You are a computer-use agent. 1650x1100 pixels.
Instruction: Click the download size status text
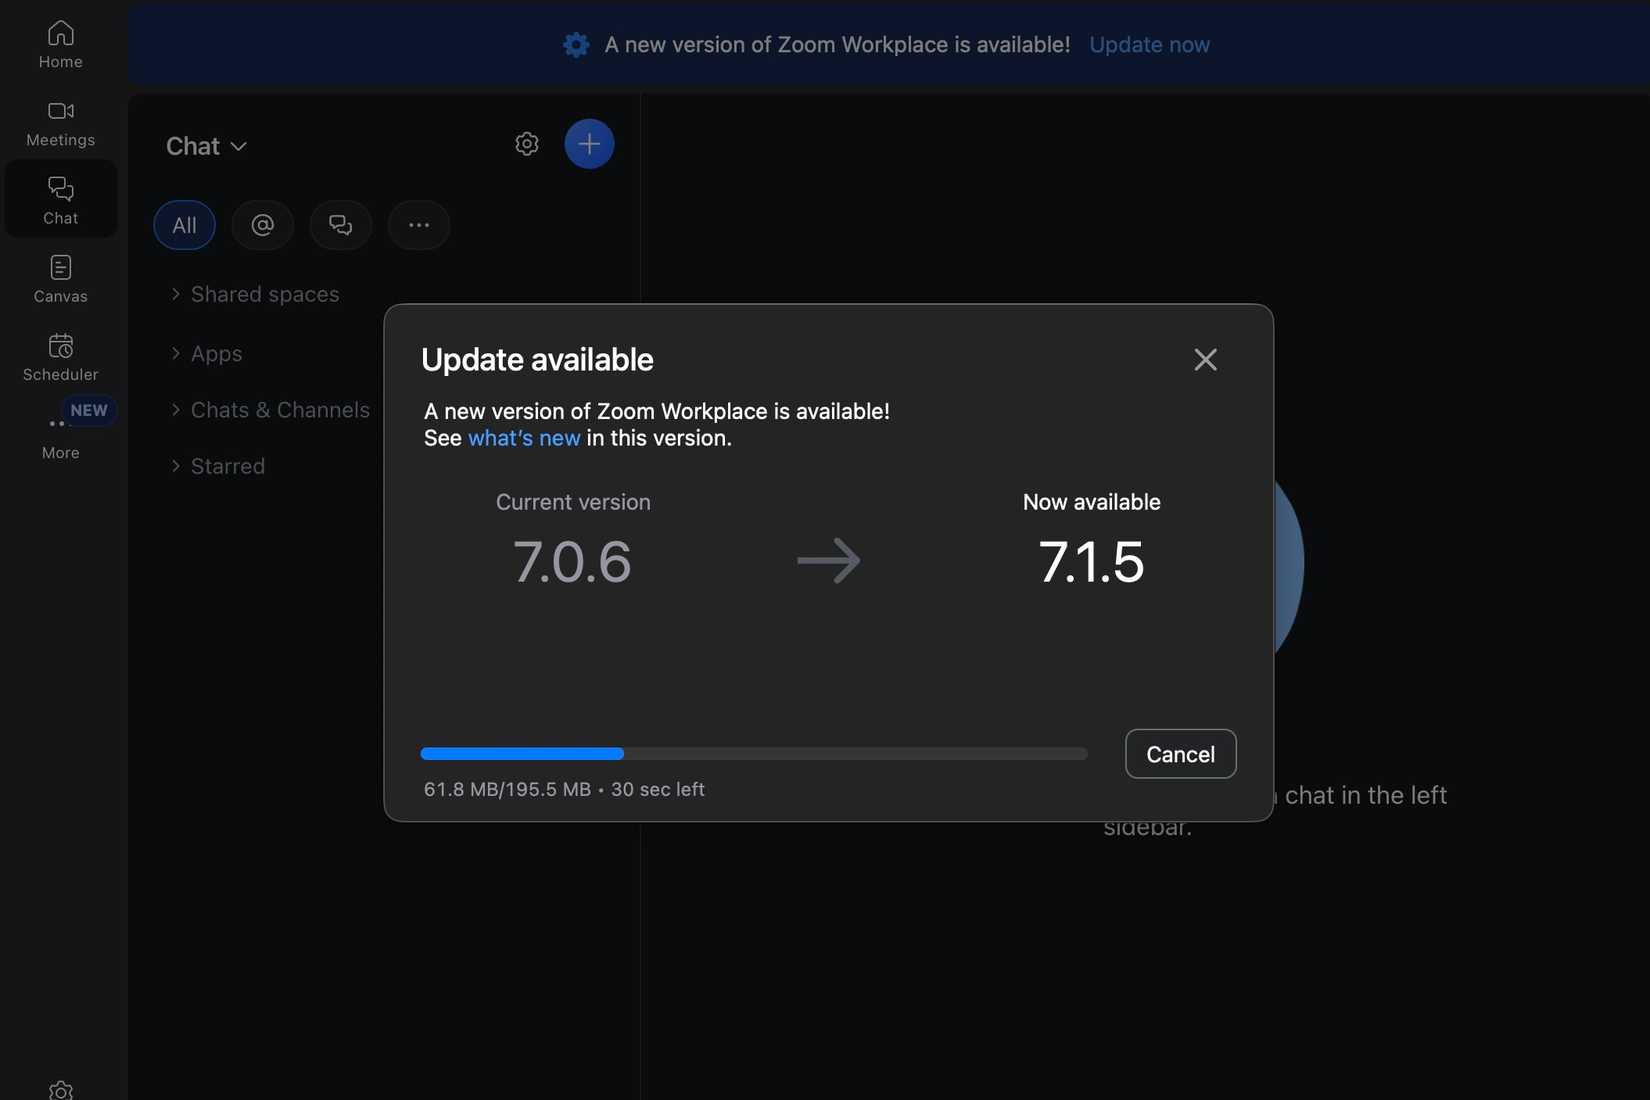pyautogui.click(x=564, y=789)
